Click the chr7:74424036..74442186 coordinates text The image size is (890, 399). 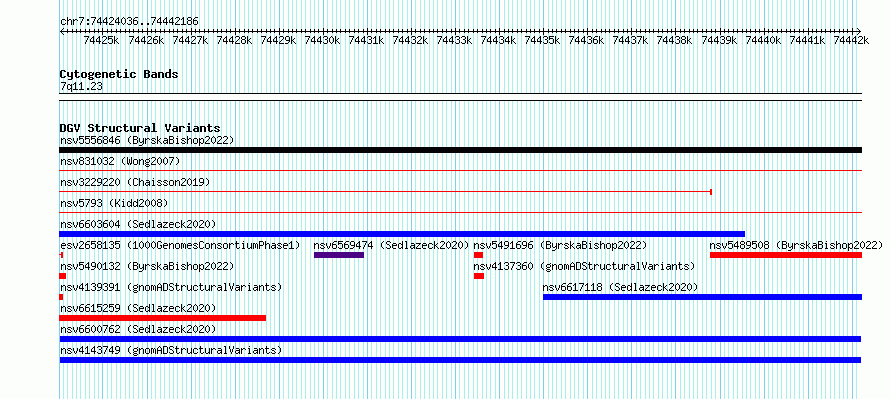pos(129,22)
